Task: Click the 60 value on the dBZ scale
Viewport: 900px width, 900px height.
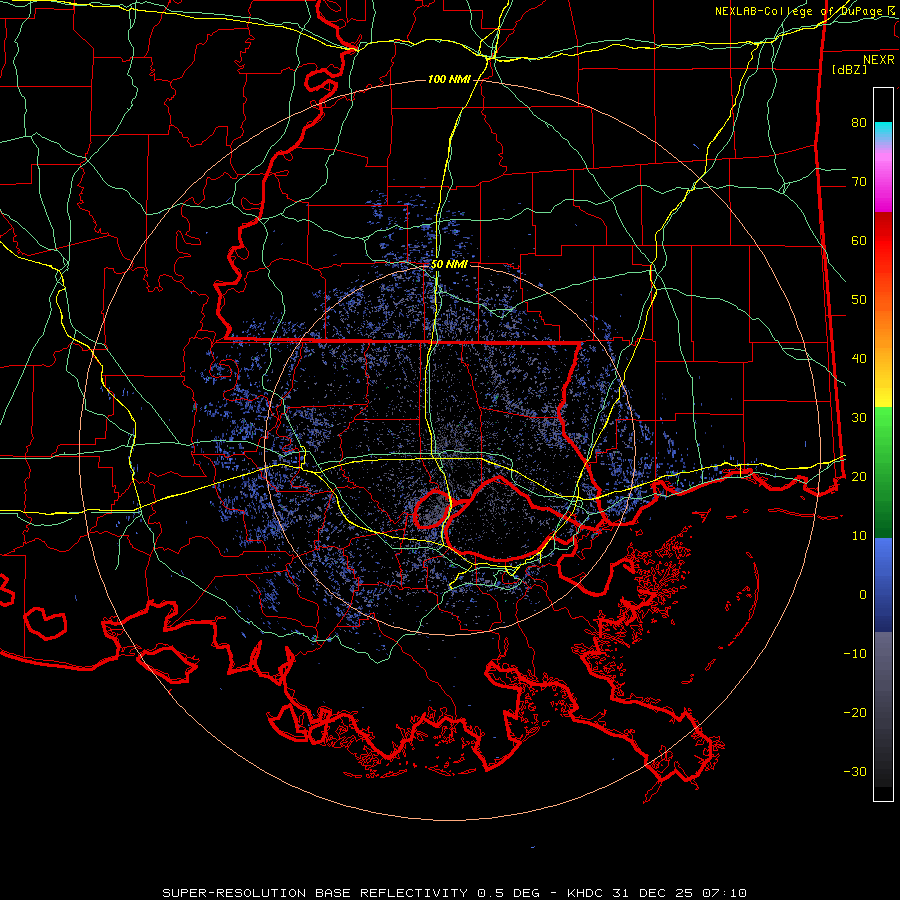Action: click(x=859, y=240)
